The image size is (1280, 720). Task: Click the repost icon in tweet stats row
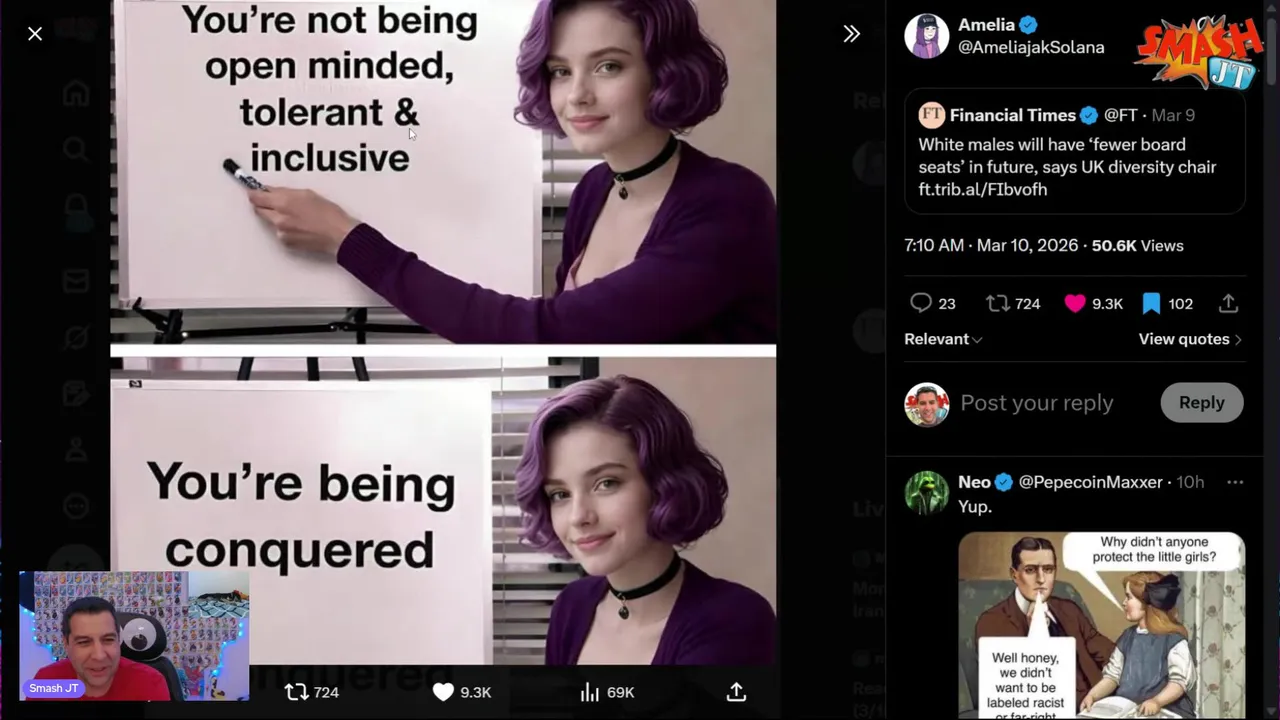coord(997,303)
